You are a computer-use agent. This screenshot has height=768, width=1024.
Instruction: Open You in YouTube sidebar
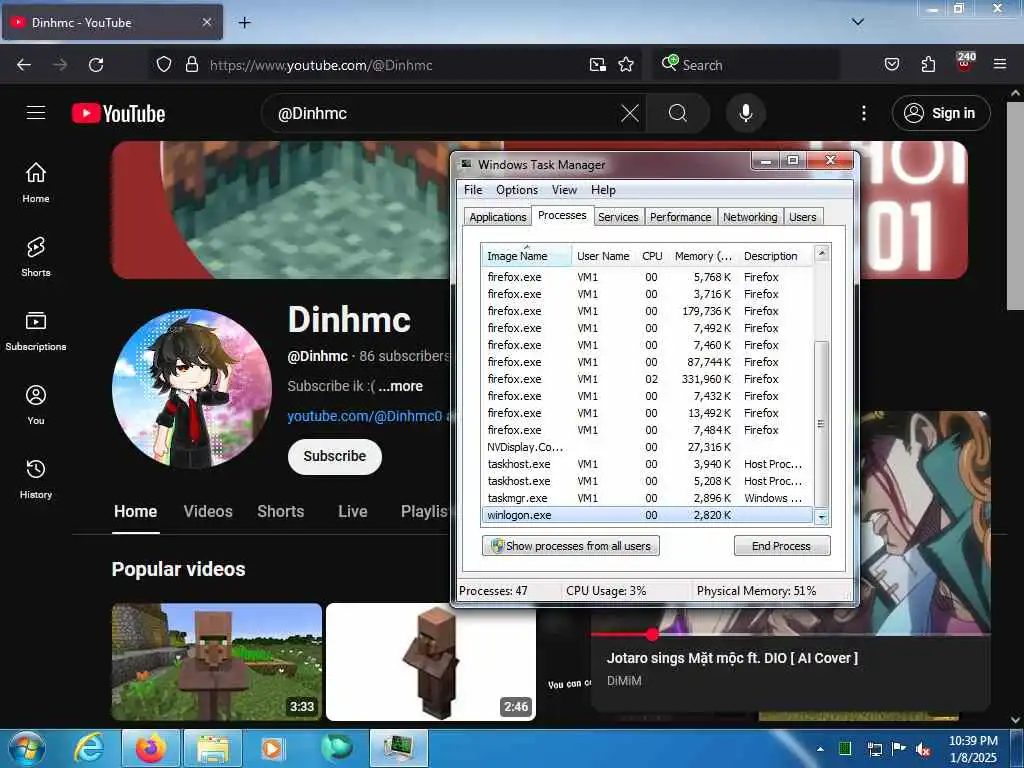pyautogui.click(x=36, y=405)
